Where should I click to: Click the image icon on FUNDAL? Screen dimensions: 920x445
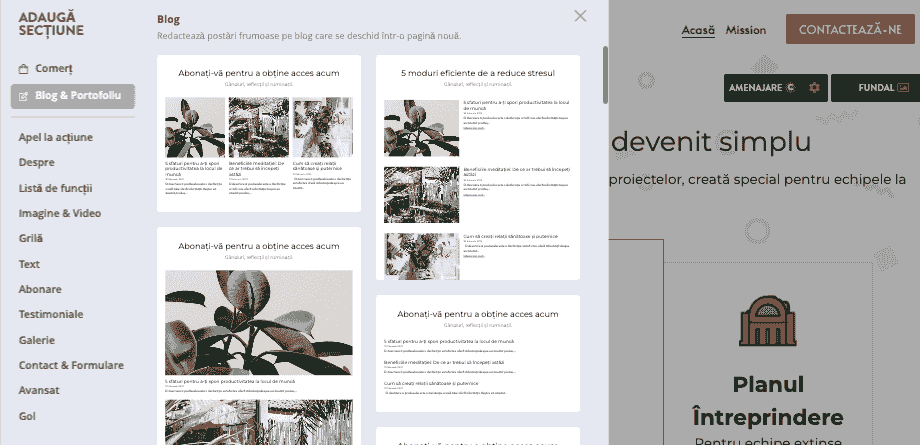click(x=903, y=88)
